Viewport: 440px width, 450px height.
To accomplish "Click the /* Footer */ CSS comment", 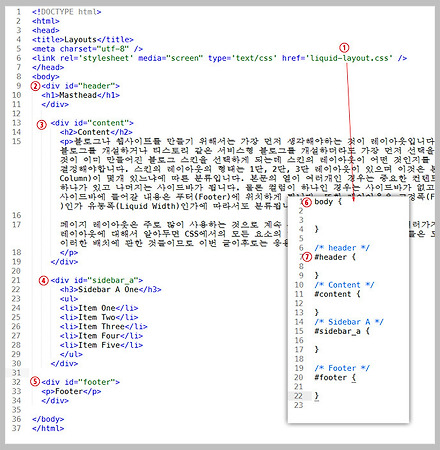I will (x=342, y=368).
